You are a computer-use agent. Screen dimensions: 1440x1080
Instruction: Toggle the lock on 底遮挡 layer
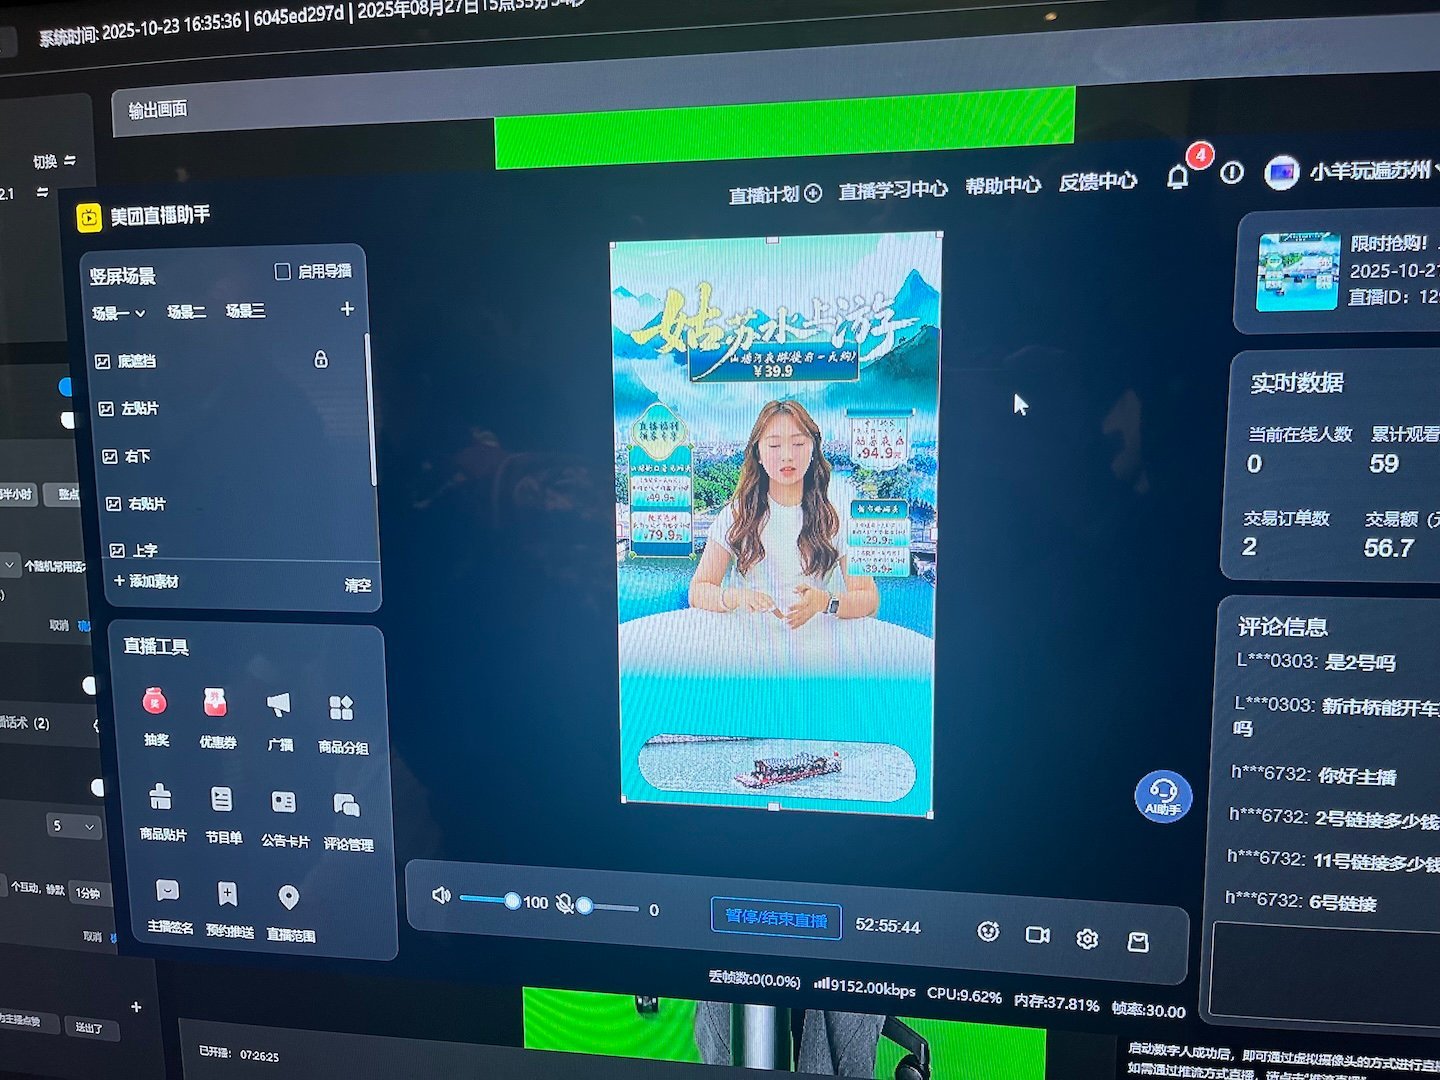tap(321, 359)
